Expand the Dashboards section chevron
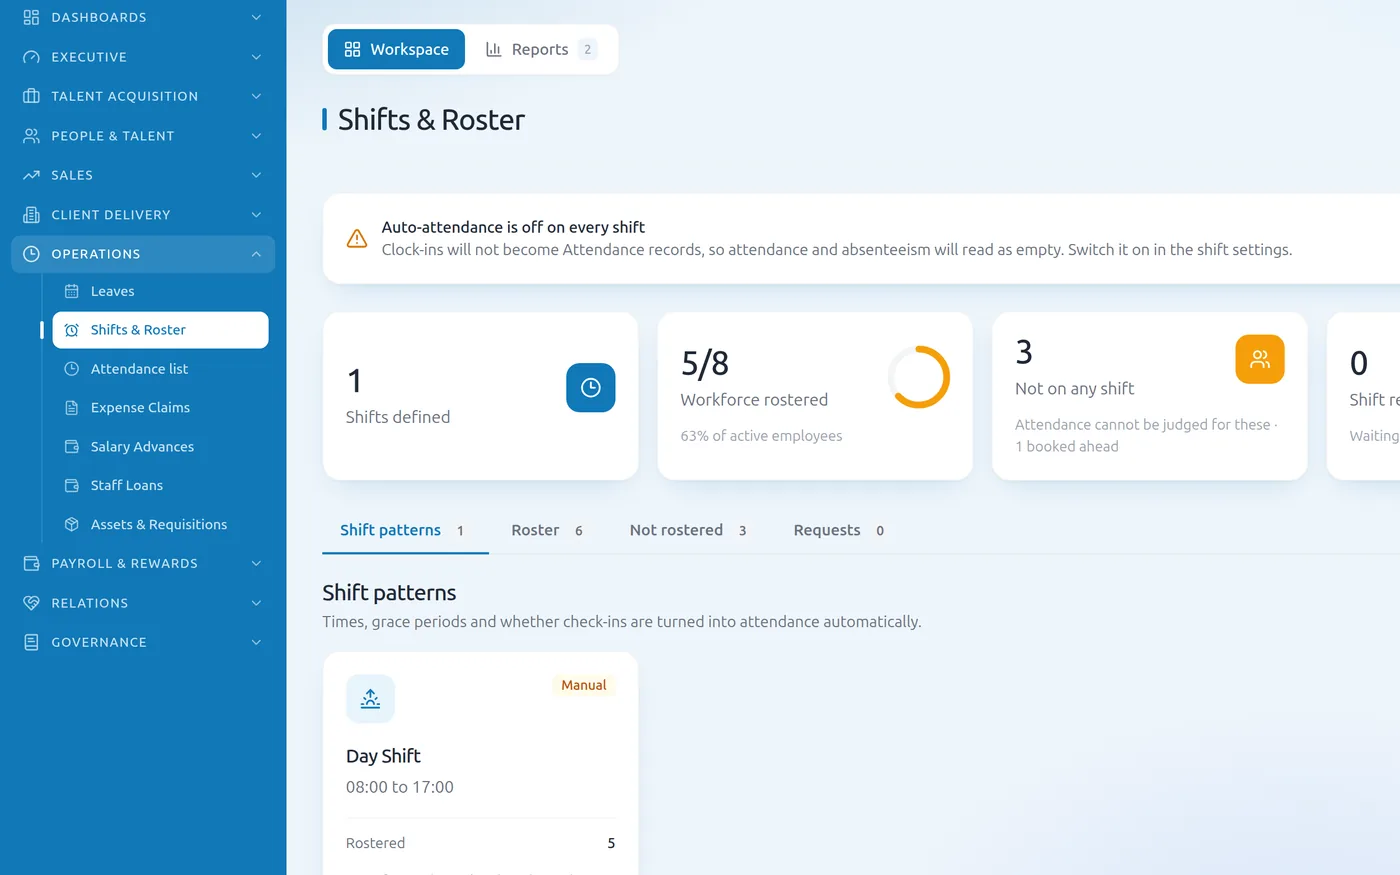Viewport: 1400px width, 875px height. point(256,17)
